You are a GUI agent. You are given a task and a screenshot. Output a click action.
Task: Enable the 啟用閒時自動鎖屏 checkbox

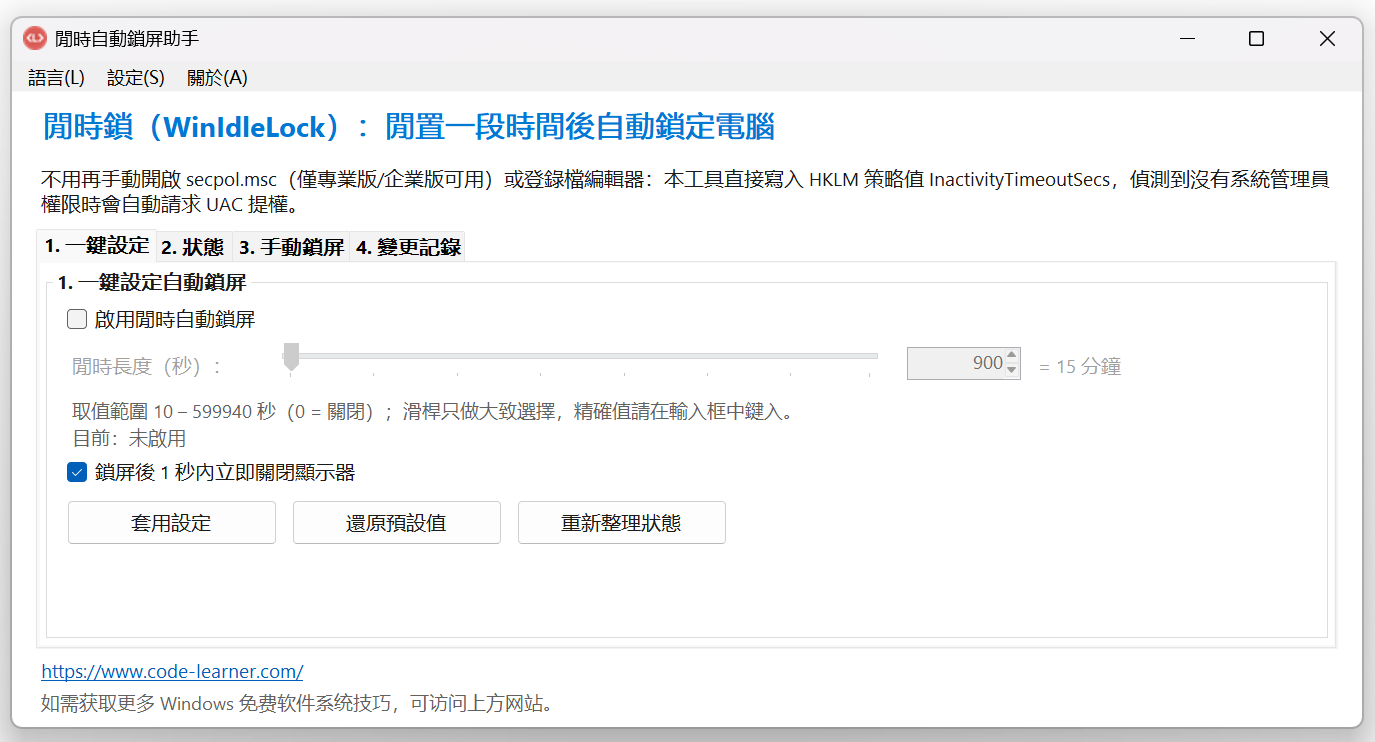pyautogui.click(x=77, y=319)
